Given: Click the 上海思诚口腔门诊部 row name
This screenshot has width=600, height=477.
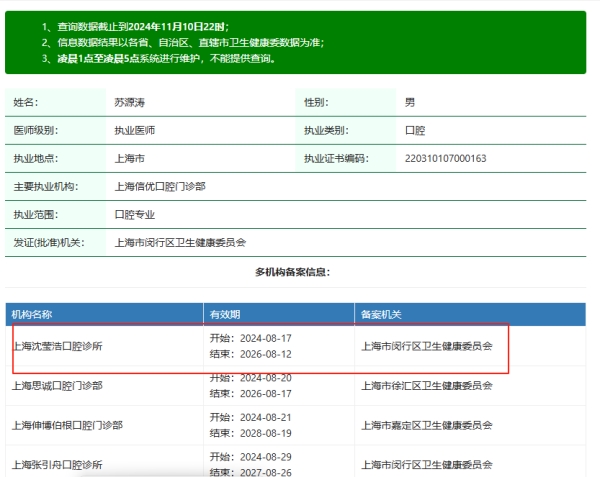Looking at the screenshot, I should click(57, 386).
